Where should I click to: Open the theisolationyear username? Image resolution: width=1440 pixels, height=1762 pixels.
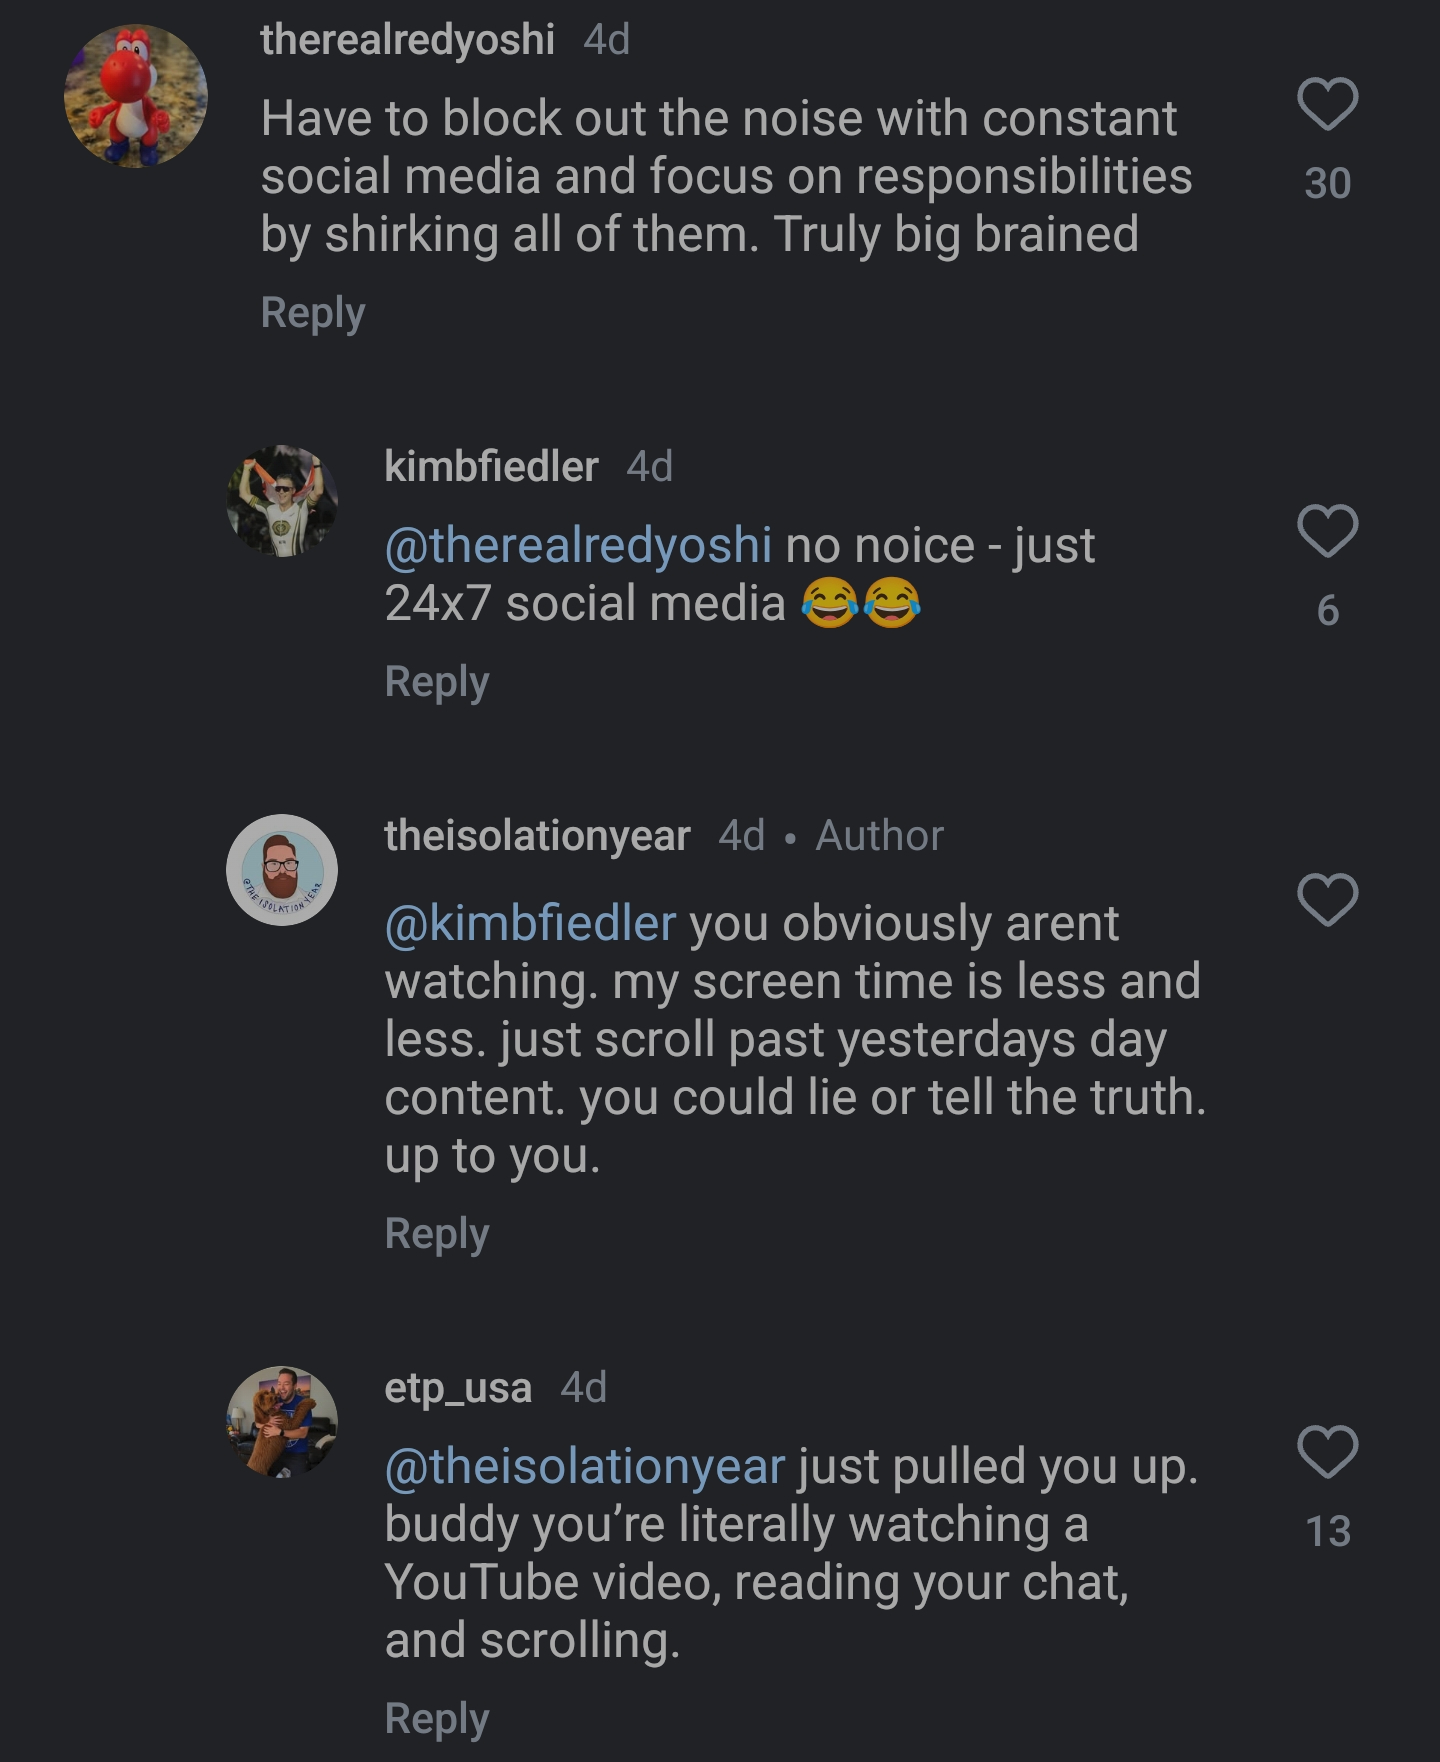[537, 835]
